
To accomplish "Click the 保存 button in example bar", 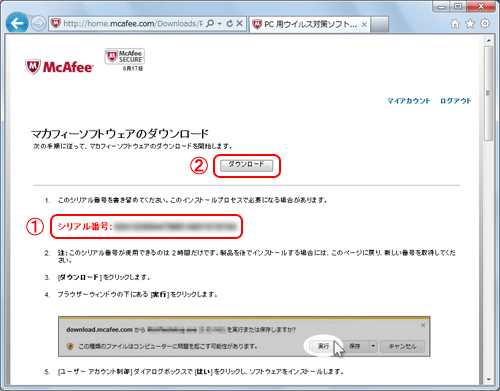I will click(355, 346).
